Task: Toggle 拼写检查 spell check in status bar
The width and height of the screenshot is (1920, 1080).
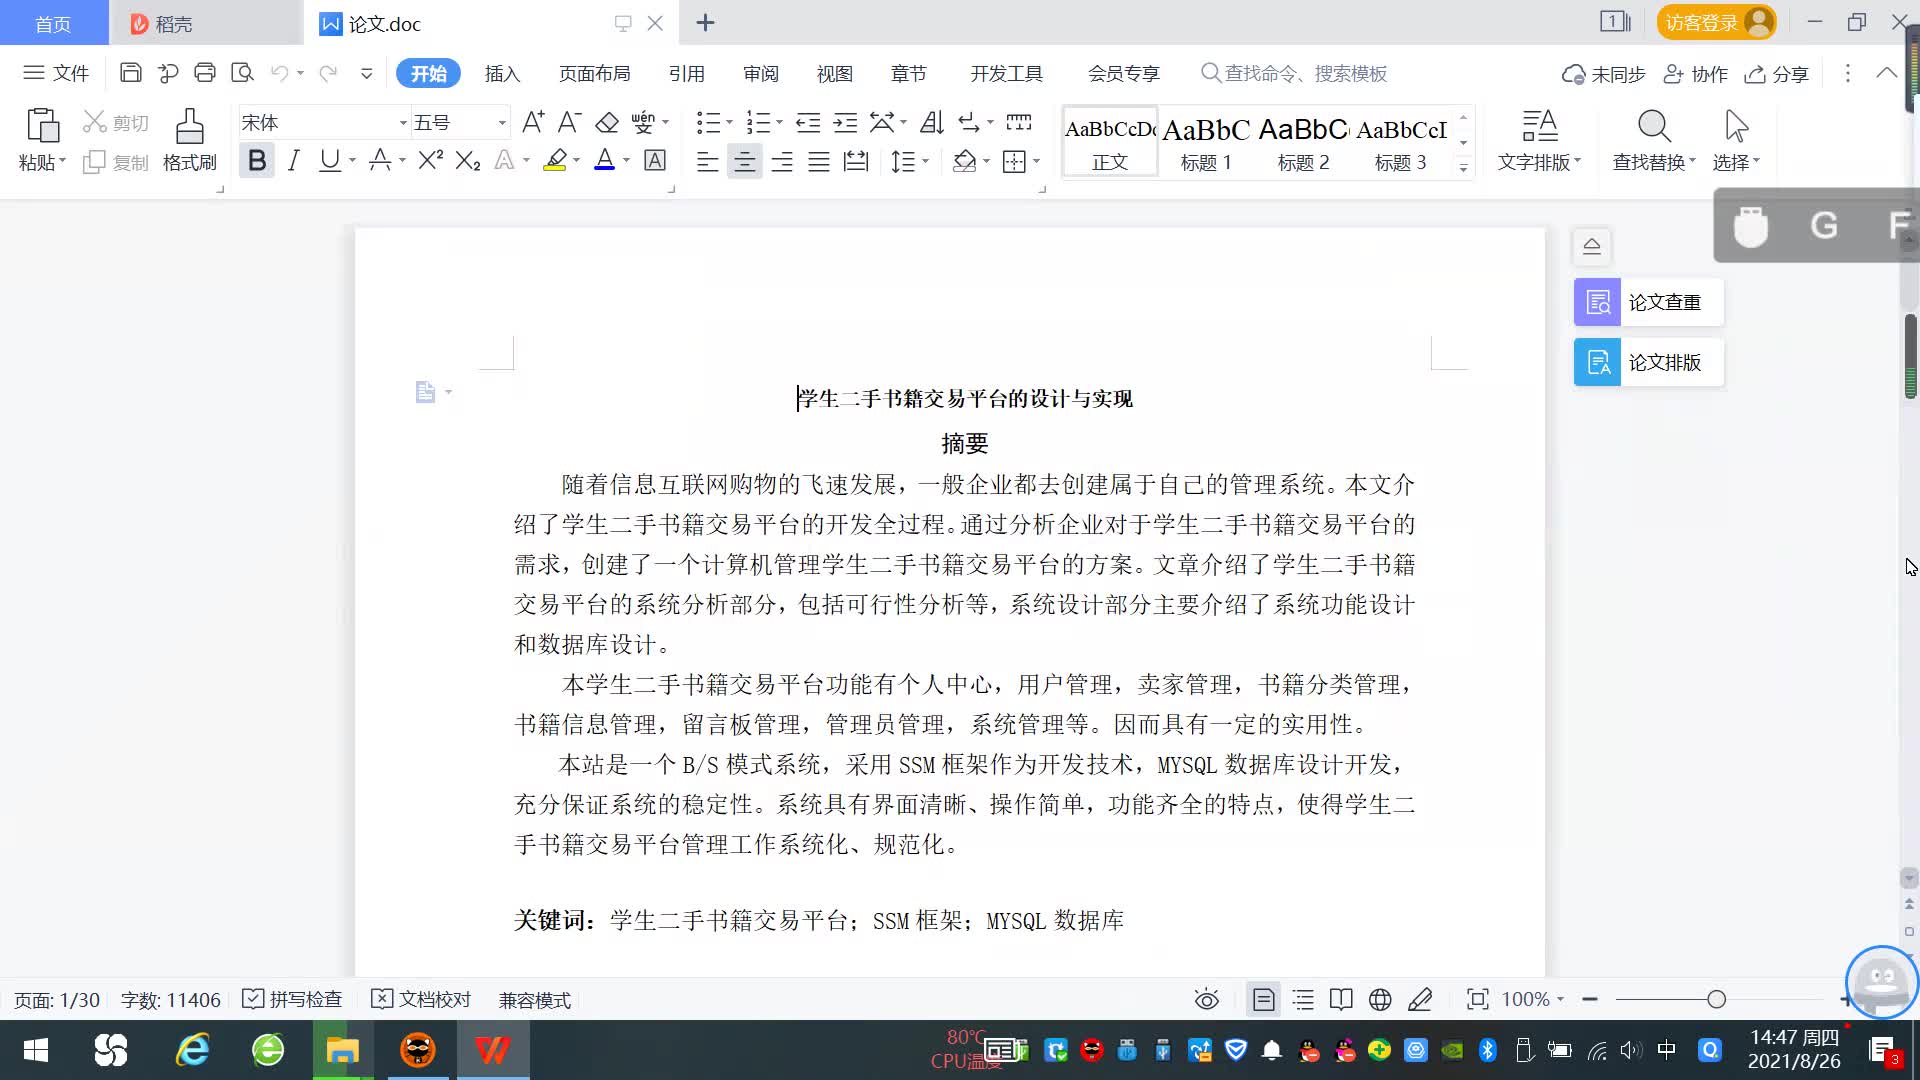Action: (293, 999)
